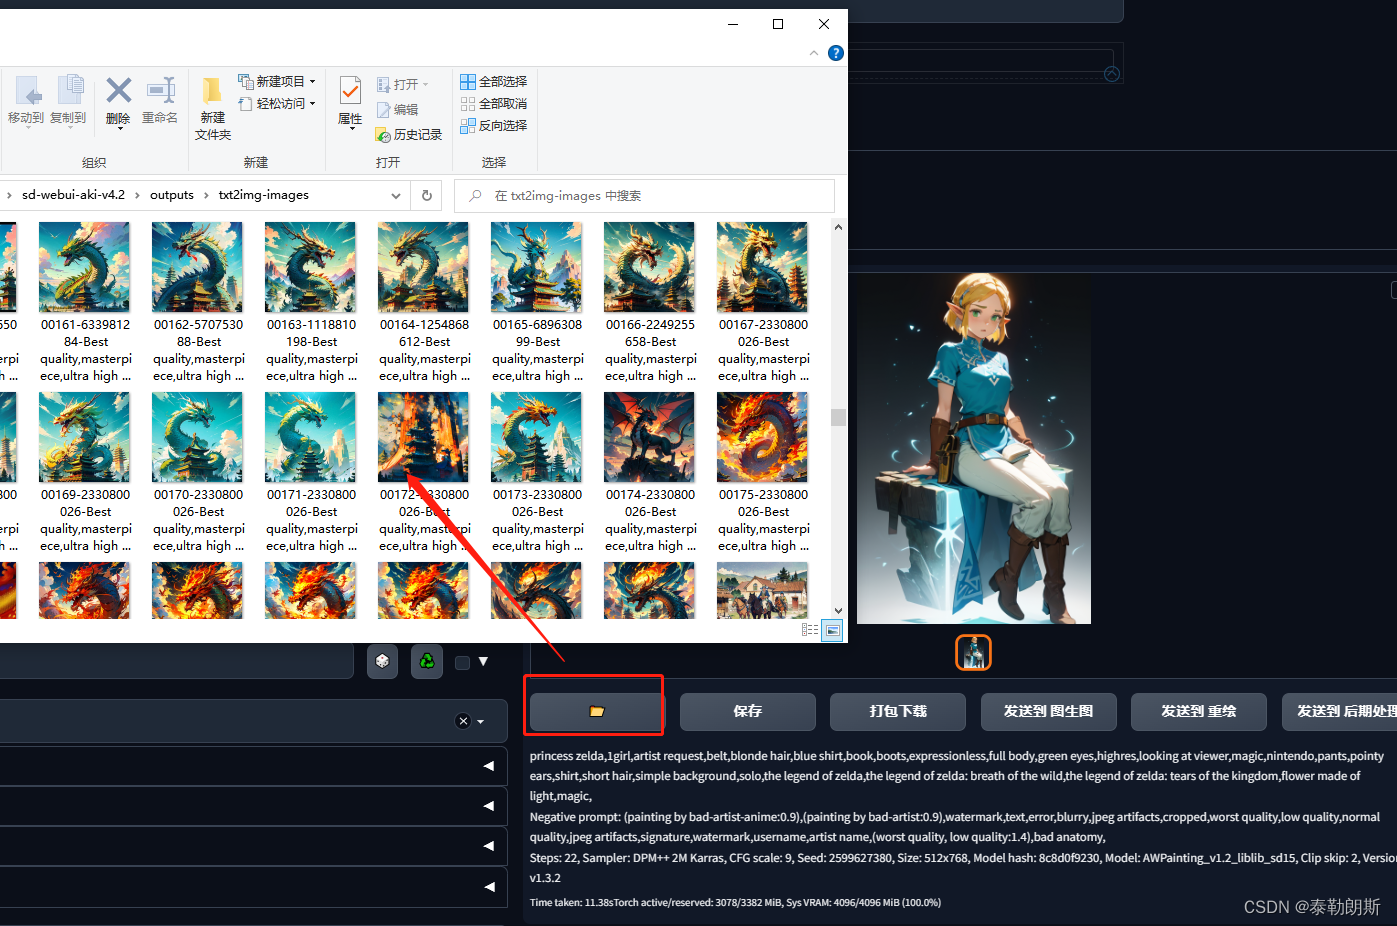Viewport: 1397px width, 926px height.
Task: Select image 00163-1118810 thumbnail
Action: click(310, 267)
